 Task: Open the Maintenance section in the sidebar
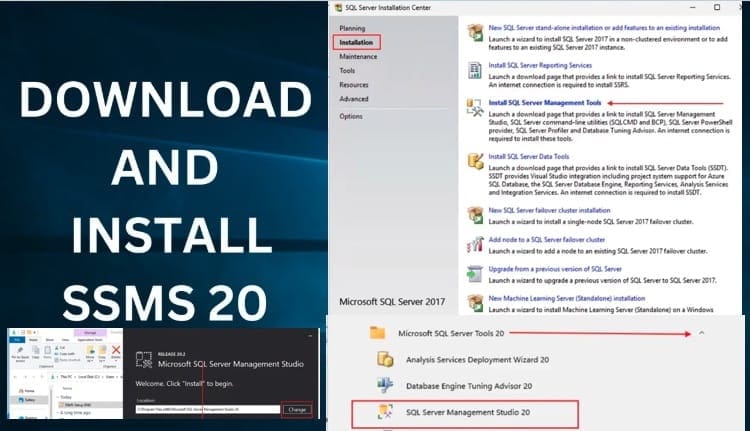358,57
